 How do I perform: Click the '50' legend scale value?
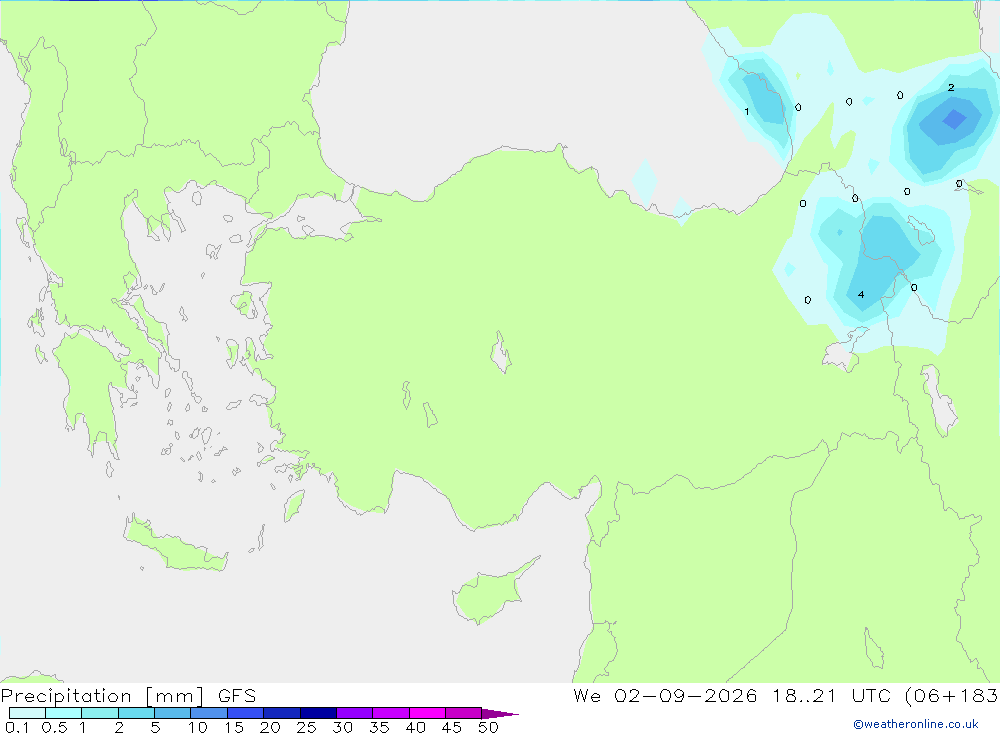[488, 727]
